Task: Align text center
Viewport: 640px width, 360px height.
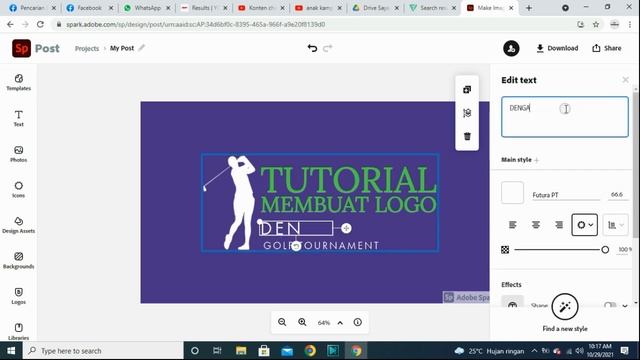Action: tap(536, 224)
